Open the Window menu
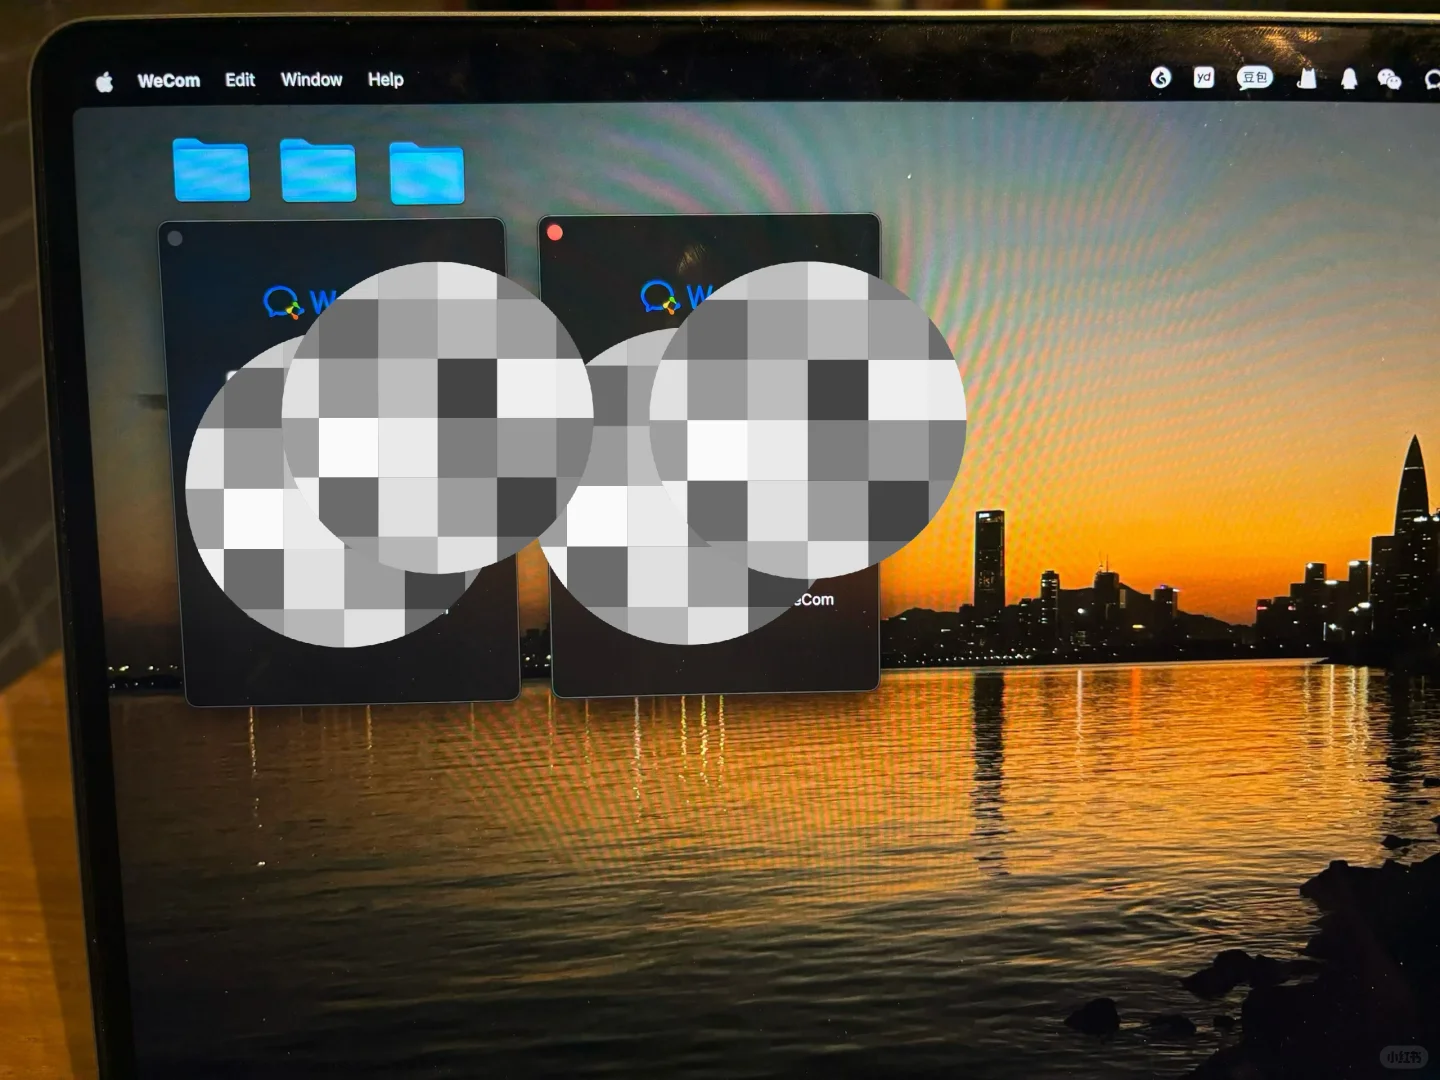The height and width of the screenshot is (1080, 1440). click(x=311, y=79)
